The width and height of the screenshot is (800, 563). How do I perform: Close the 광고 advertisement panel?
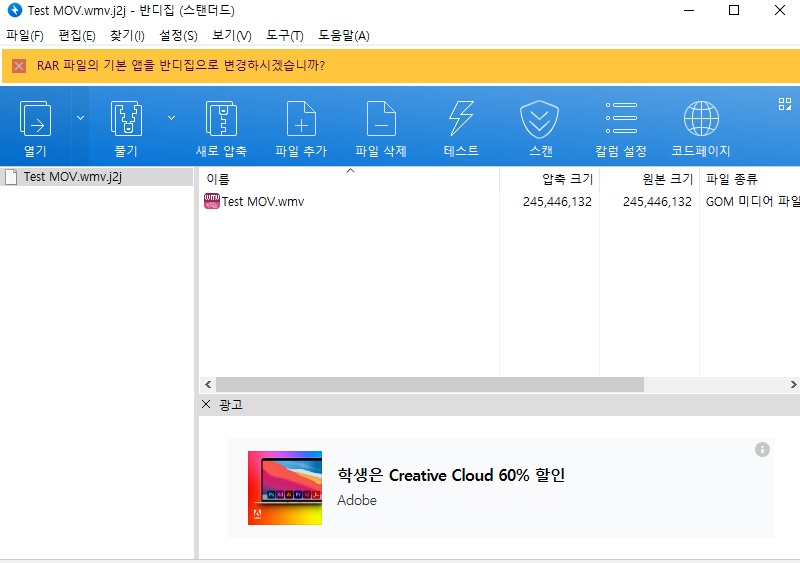coord(206,404)
